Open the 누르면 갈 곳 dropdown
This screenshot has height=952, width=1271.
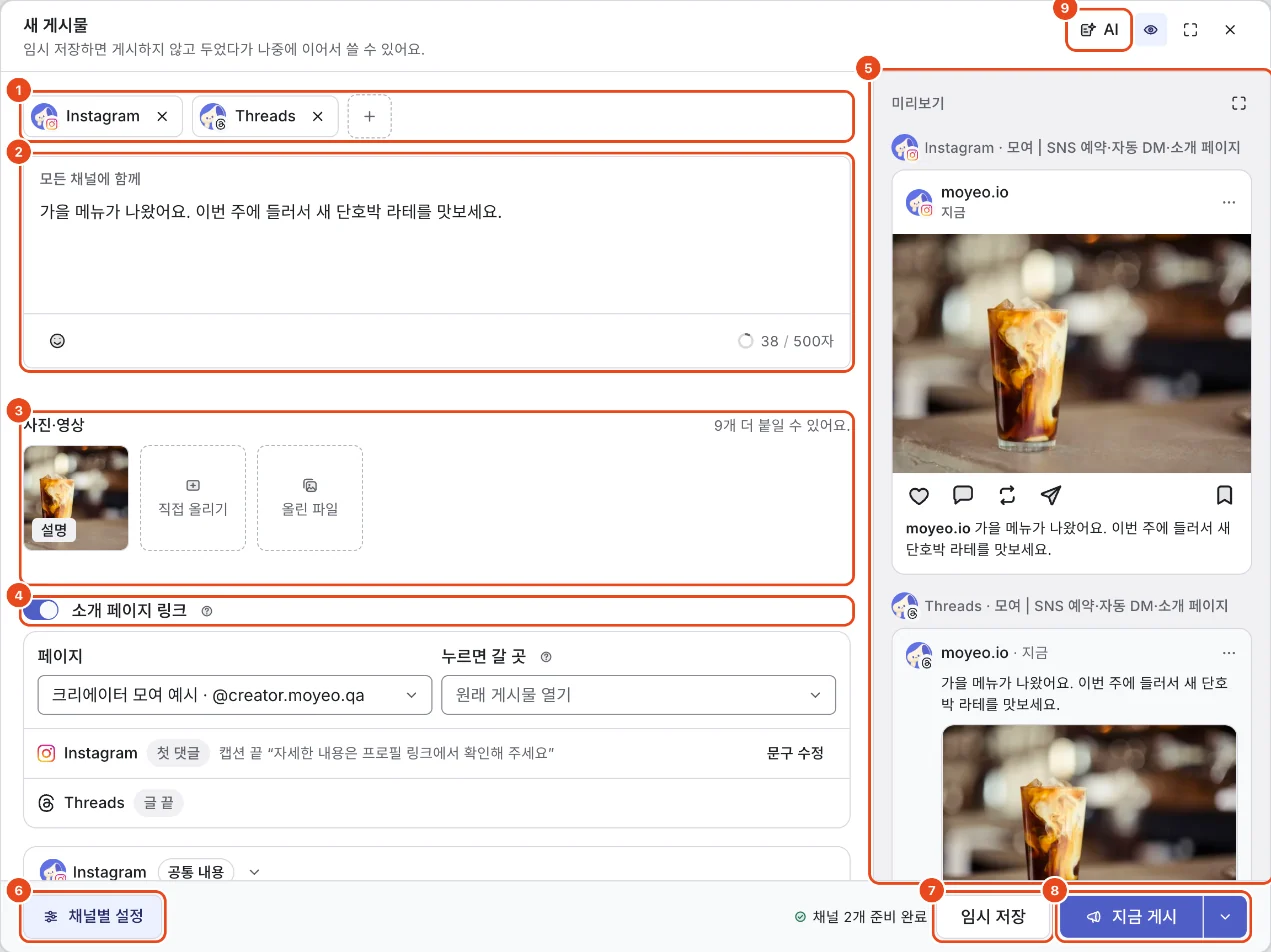click(638, 695)
